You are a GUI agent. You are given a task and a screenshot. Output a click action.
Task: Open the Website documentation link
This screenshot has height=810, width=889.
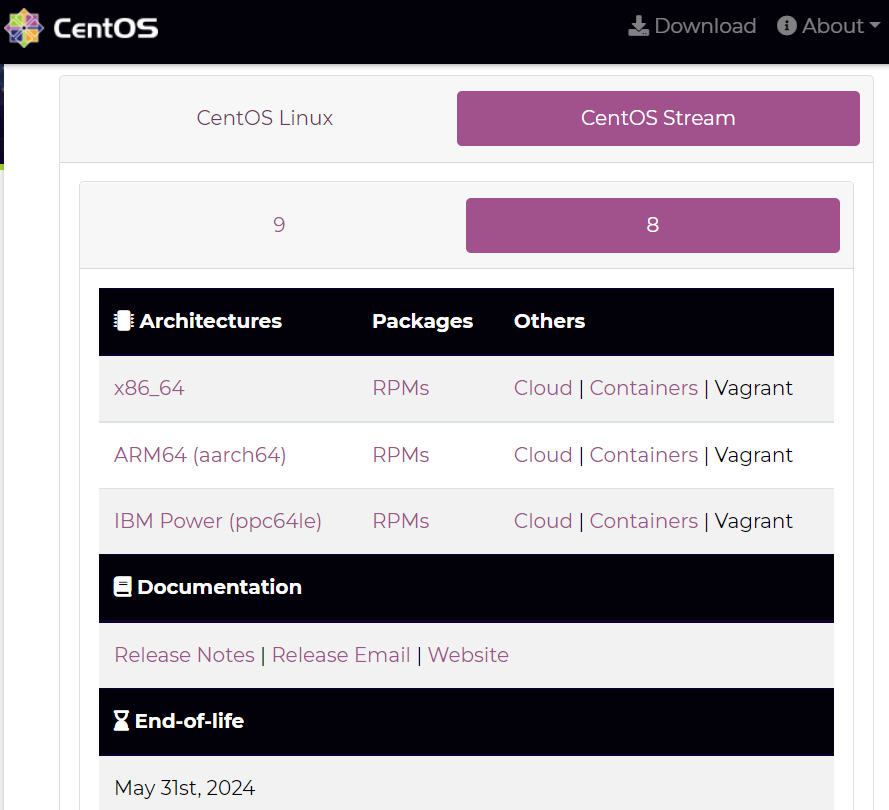click(x=468, y=655)
